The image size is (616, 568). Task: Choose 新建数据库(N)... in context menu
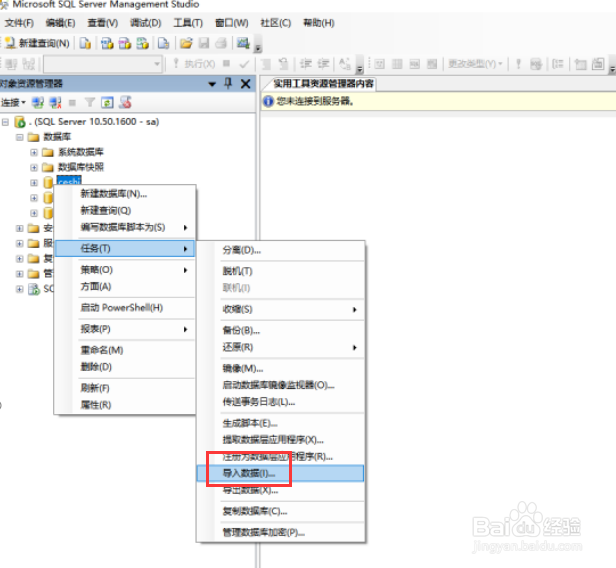[x=125, y=194]
